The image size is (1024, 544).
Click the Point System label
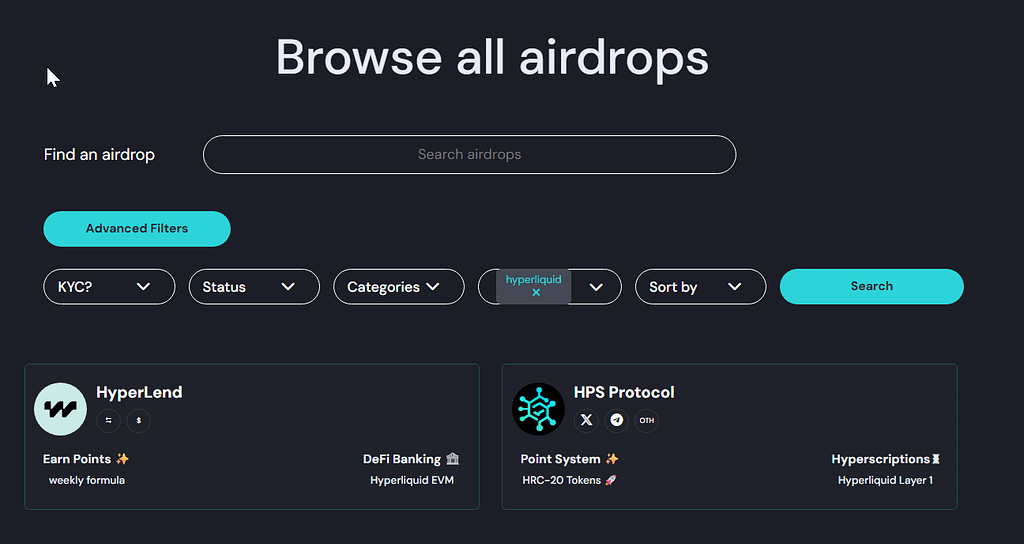click(x=569, y=459)
